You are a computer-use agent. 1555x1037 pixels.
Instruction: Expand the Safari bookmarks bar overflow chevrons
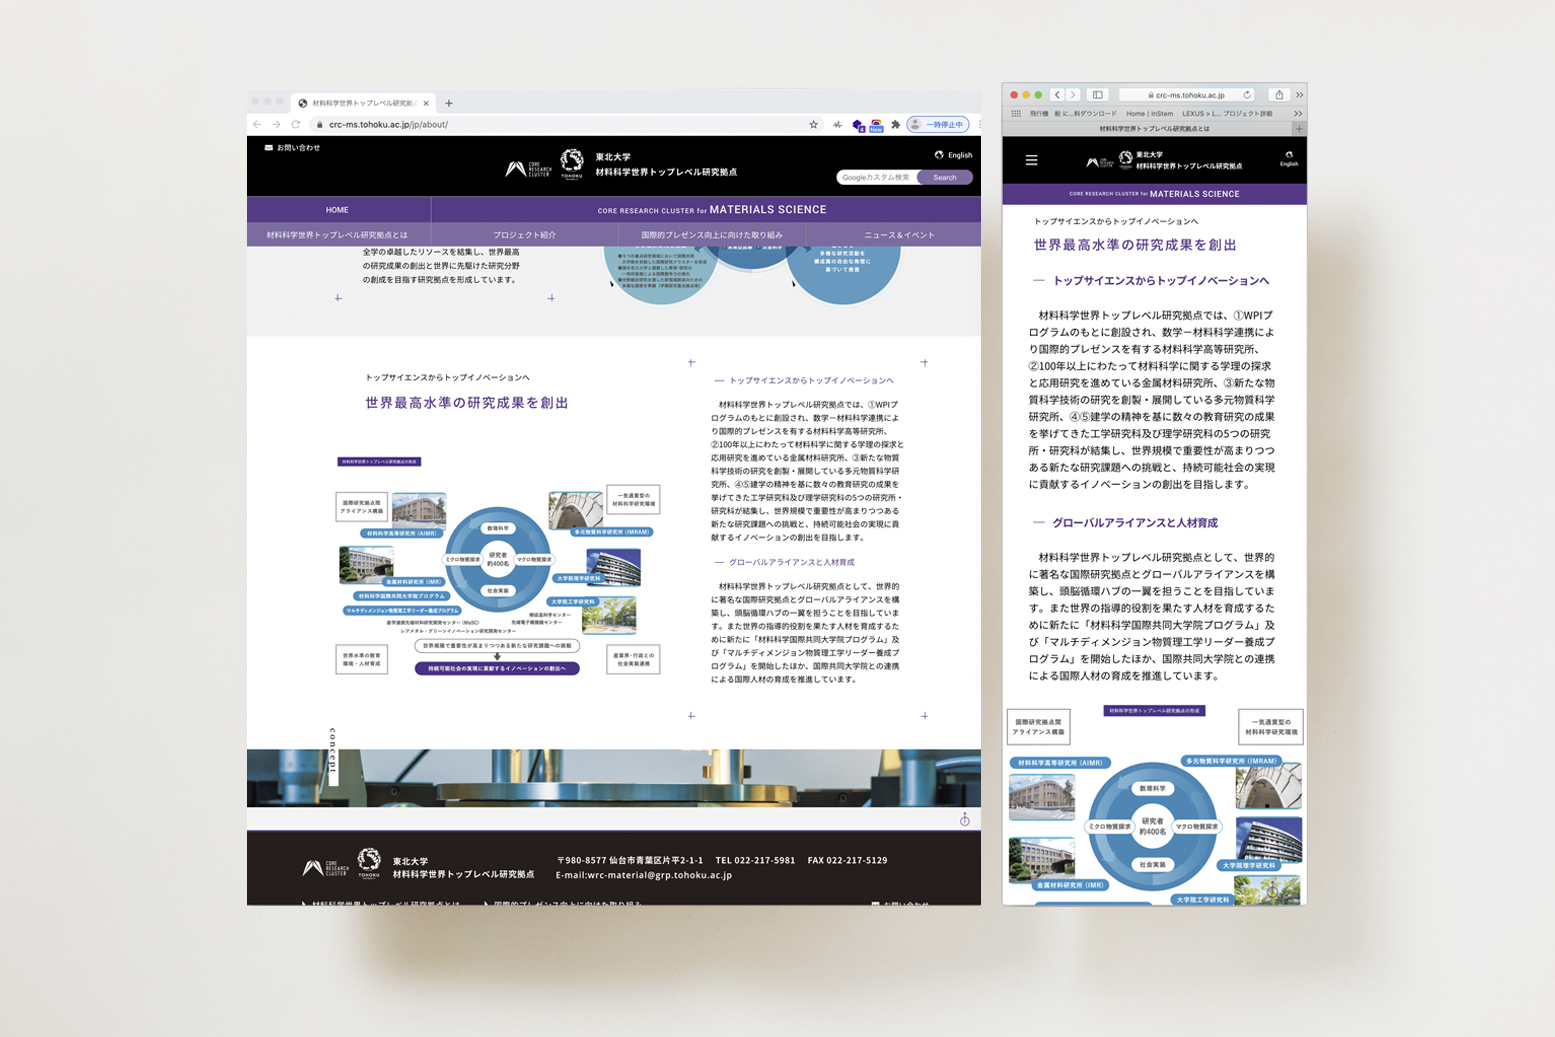point(1298,114)
